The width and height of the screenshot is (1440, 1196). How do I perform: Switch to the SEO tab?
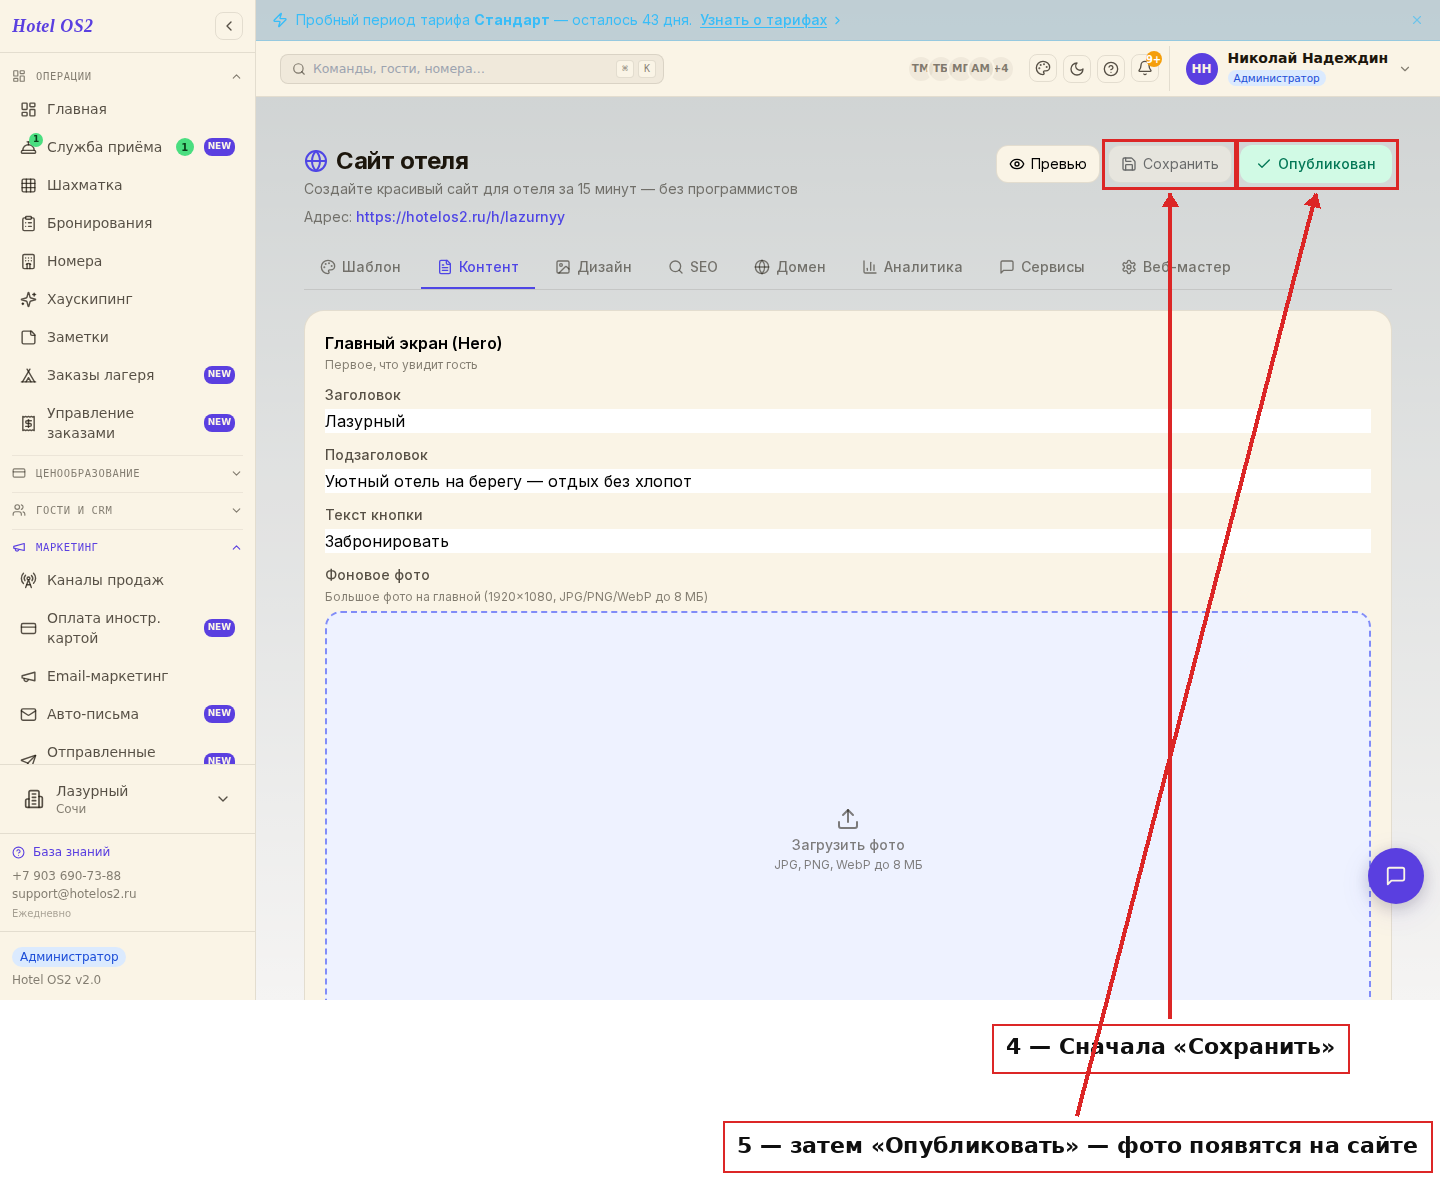693,267
